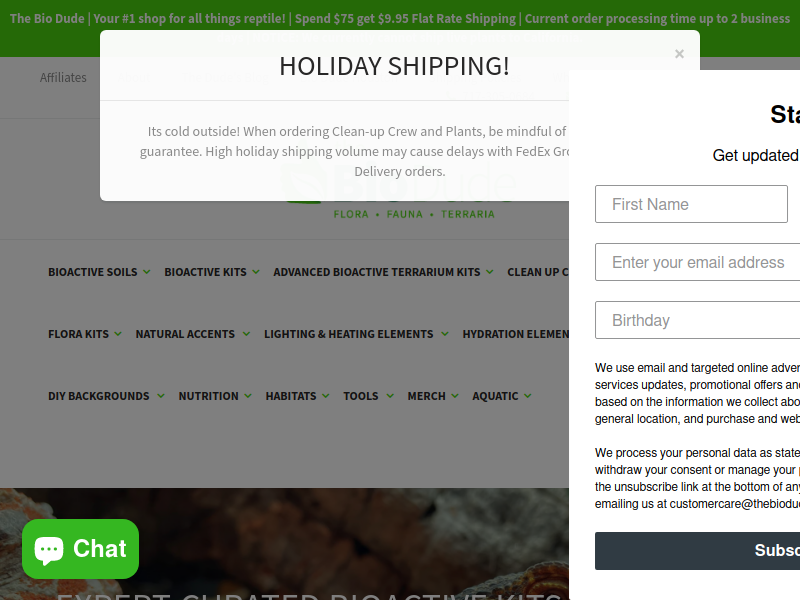
Task: Expand the Flora Kits chevron
Action: click(118, 334)
